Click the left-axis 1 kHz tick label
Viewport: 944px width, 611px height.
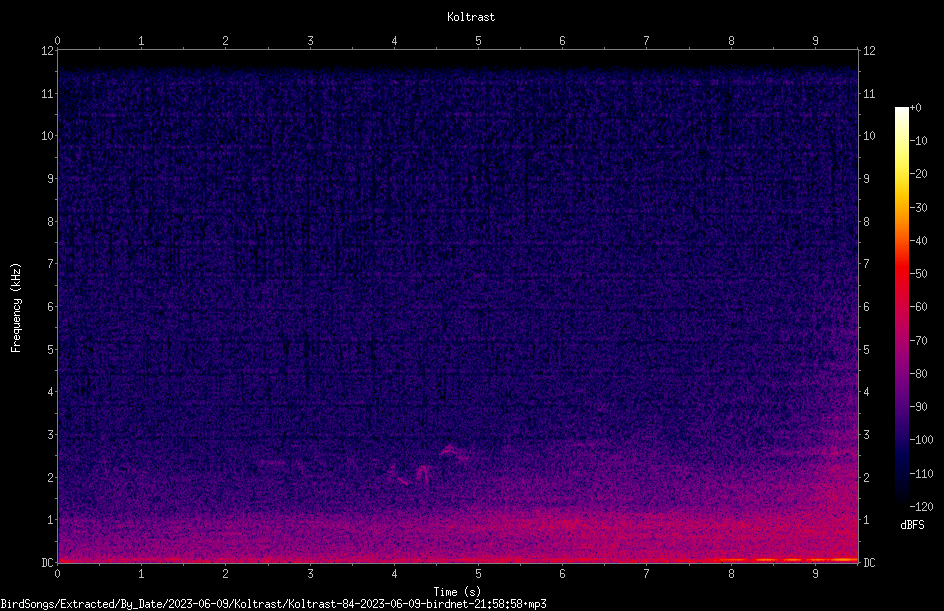coord(51,520)
